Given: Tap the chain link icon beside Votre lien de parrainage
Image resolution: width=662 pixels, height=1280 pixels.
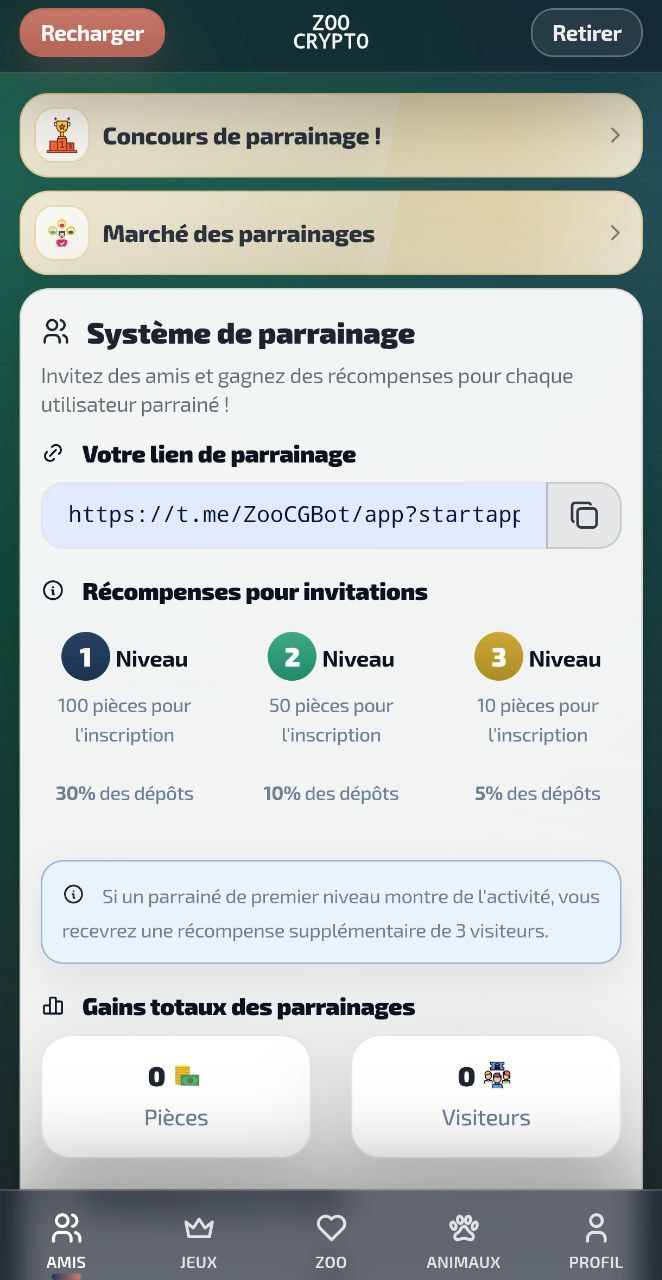Looking at the screenshot, I should point(53,454).
